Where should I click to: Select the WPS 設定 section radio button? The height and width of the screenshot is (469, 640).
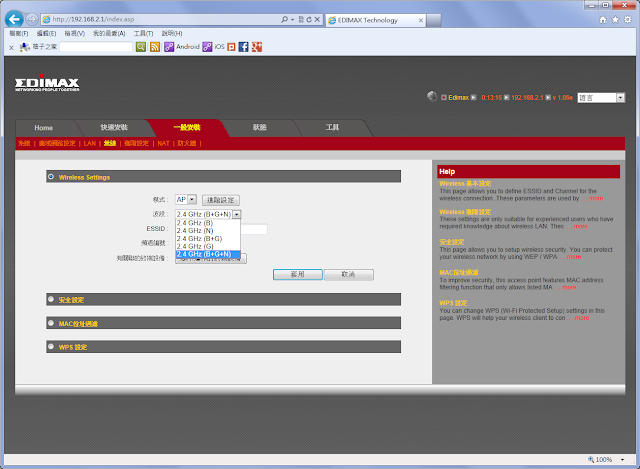coord(51,347)
